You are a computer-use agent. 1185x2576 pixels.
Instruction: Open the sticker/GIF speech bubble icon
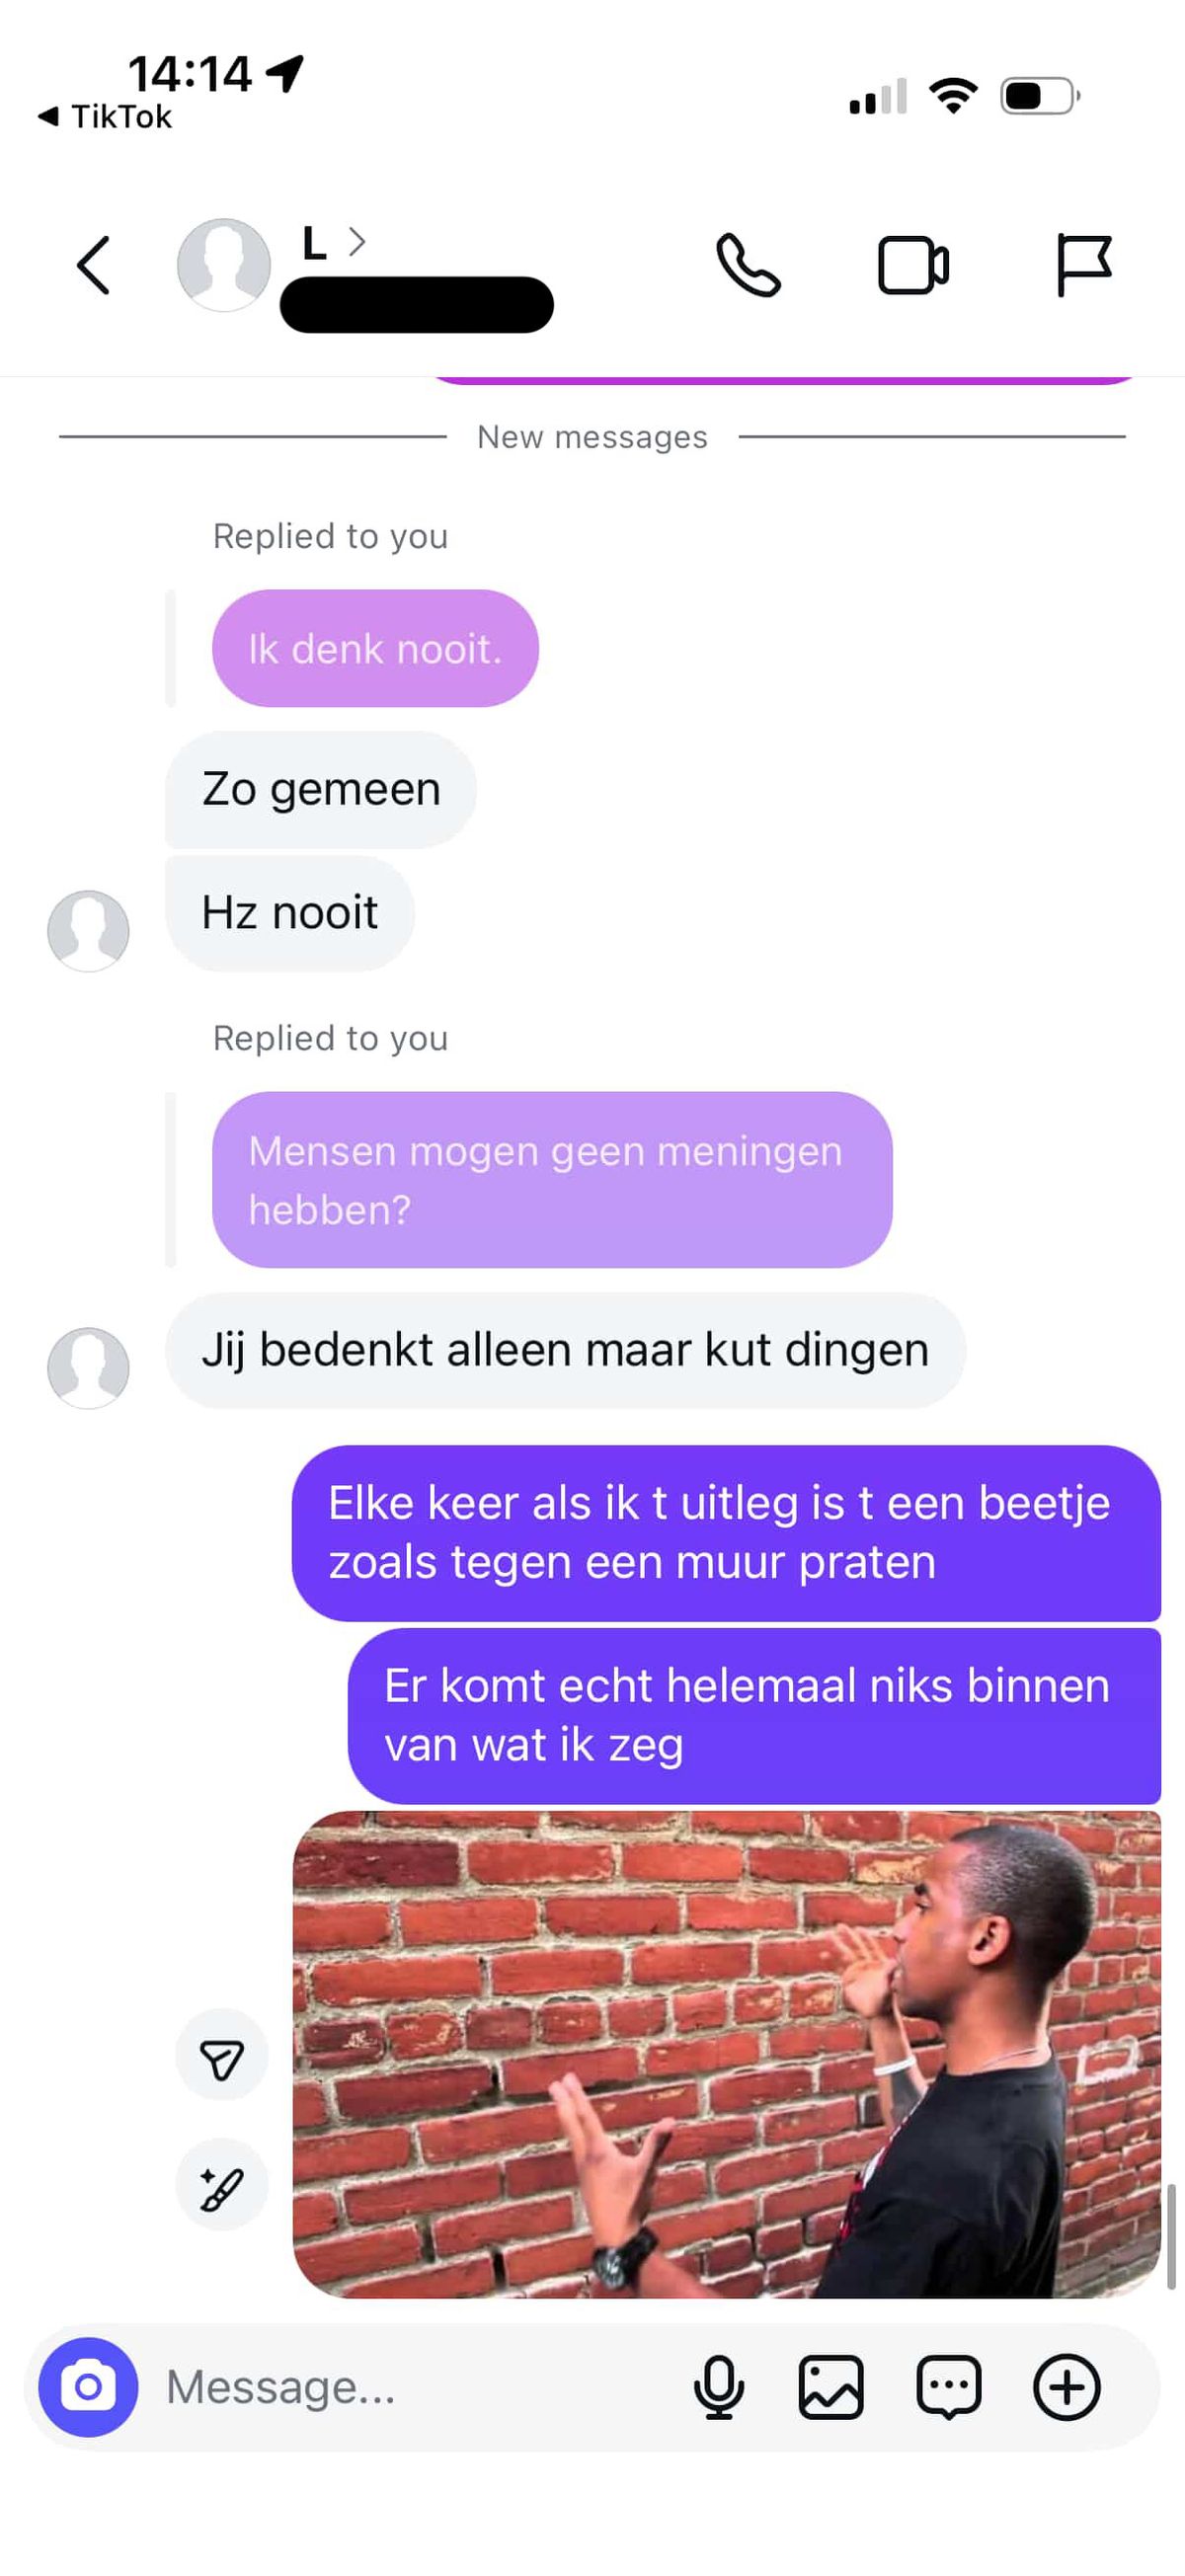pyautogui.click(x=948, y=2386)
